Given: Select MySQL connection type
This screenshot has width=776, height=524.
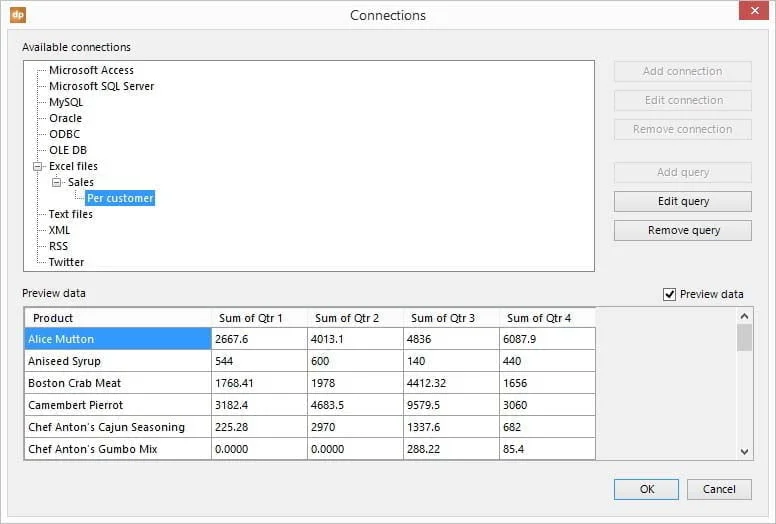Looking at the screenshot, I should point(66,102).
